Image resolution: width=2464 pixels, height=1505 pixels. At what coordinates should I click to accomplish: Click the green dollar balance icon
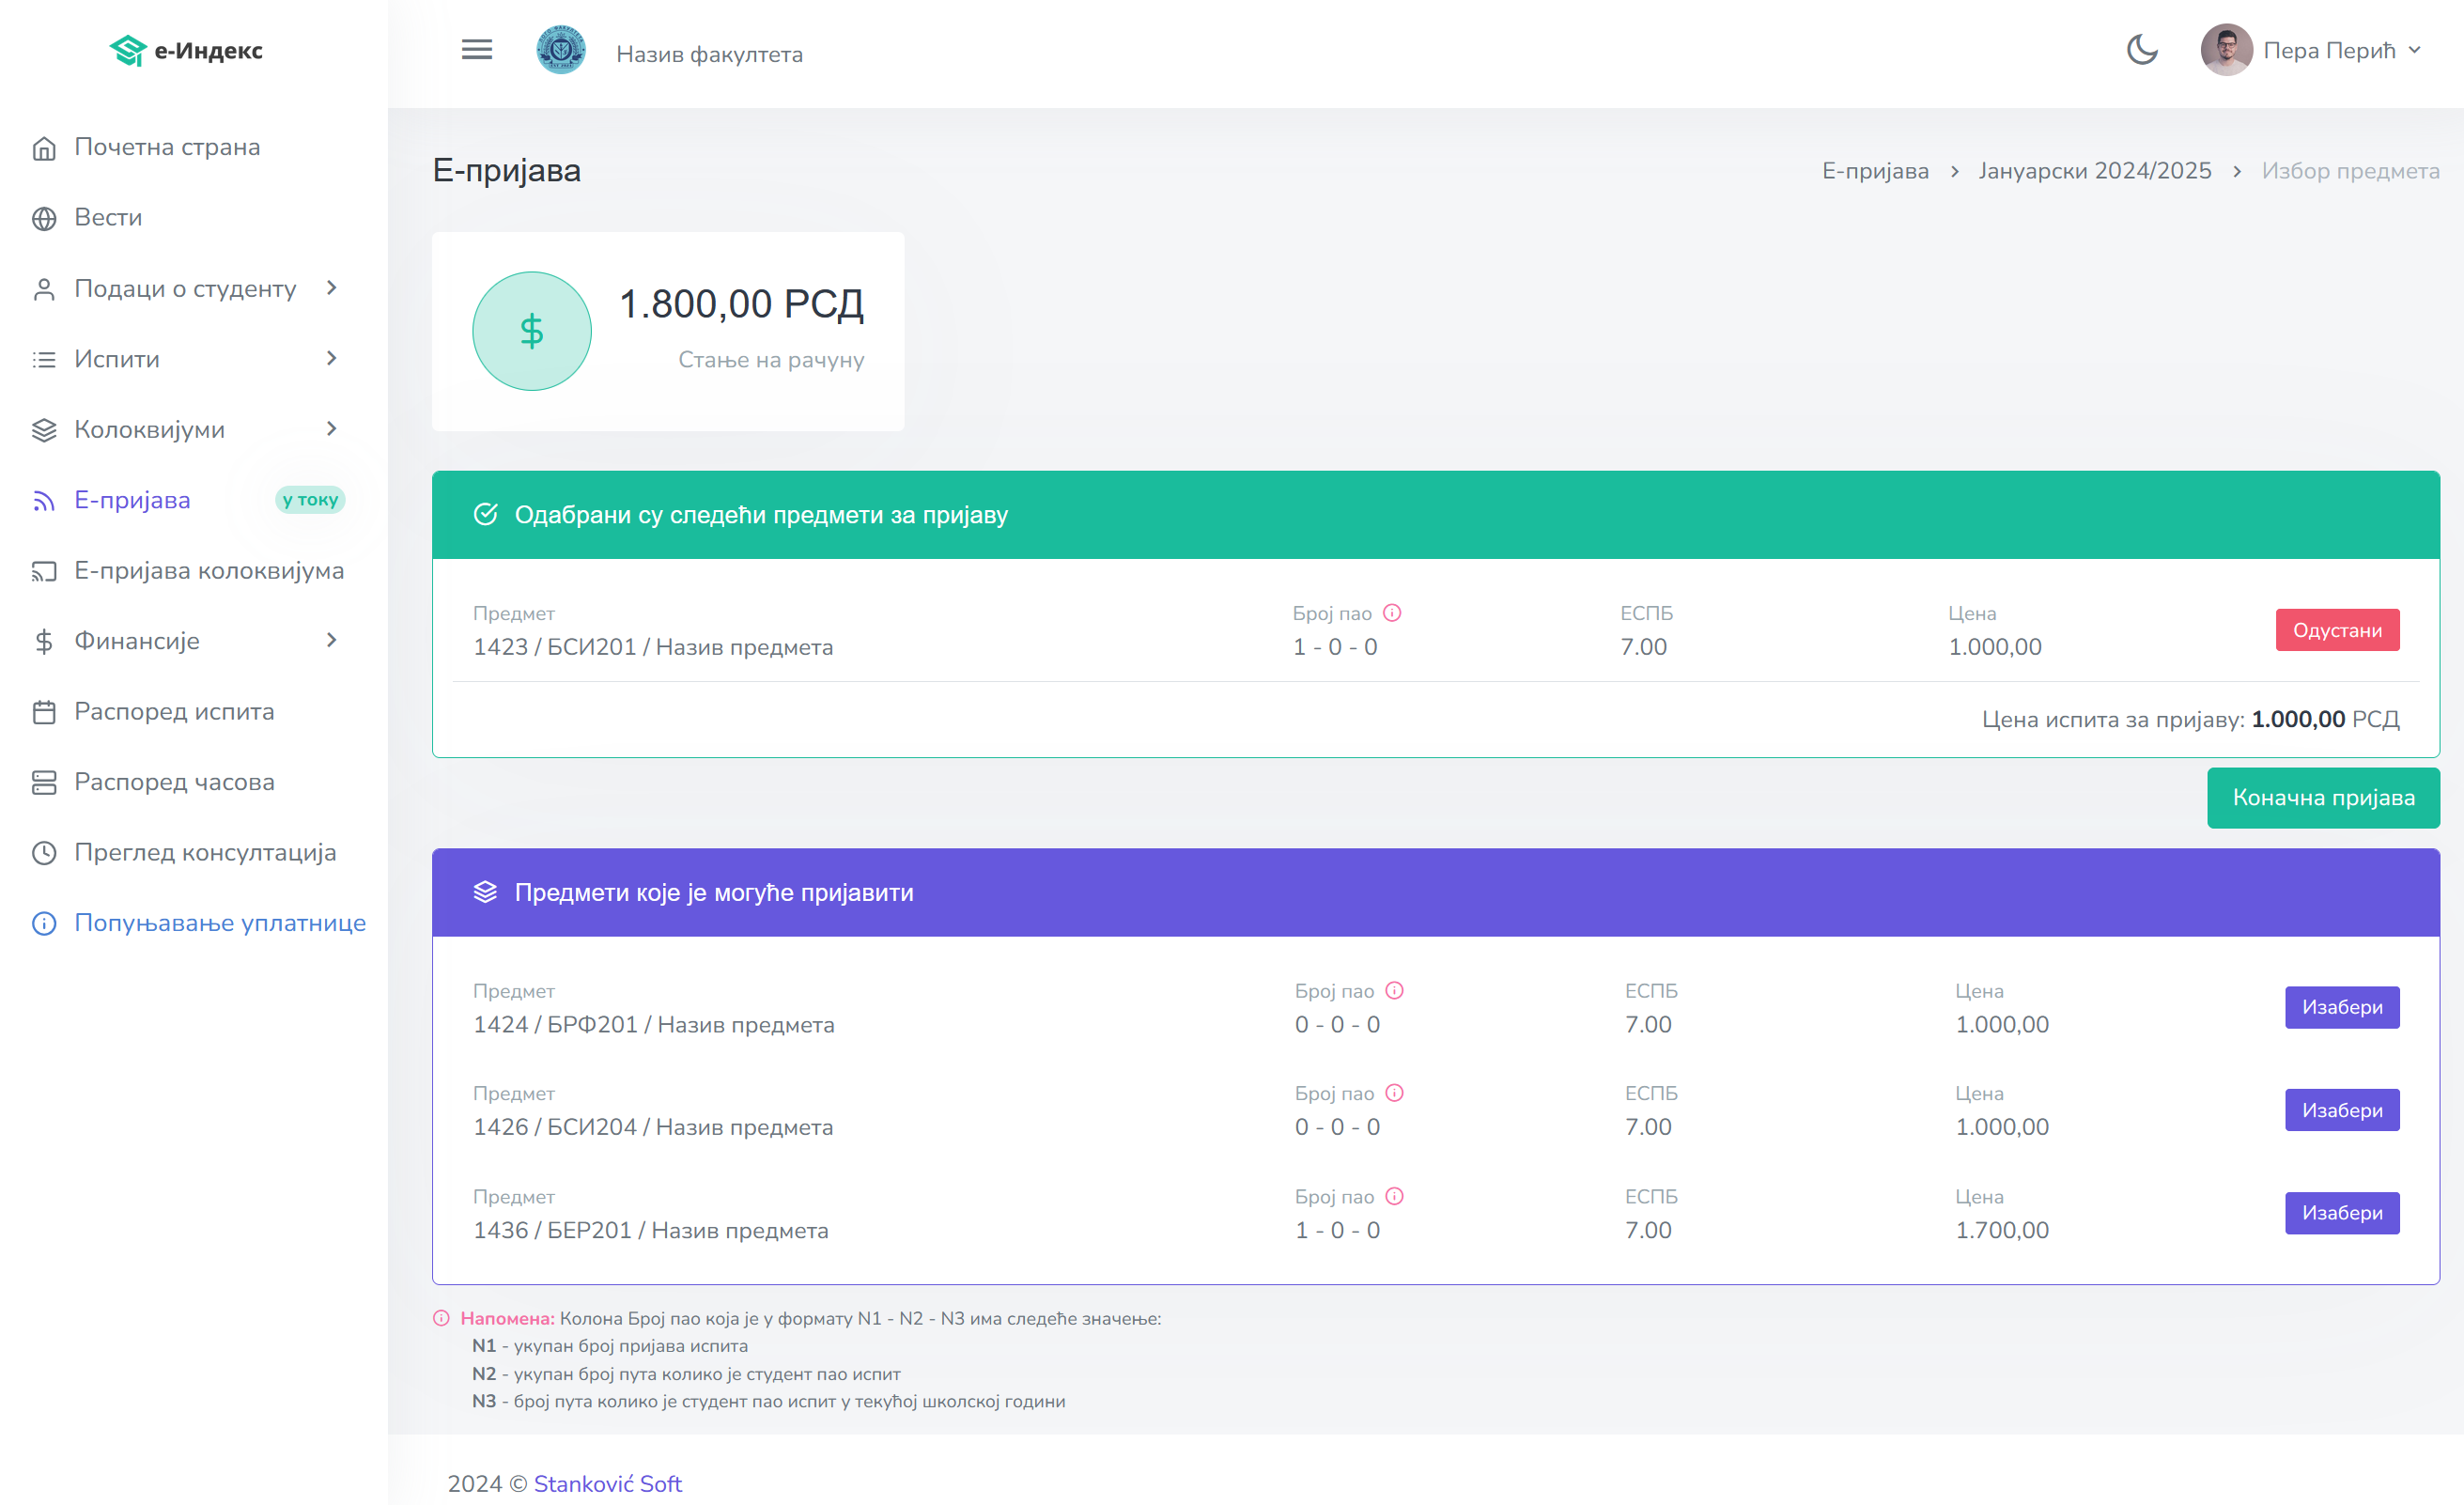click(x=531, y=331)
